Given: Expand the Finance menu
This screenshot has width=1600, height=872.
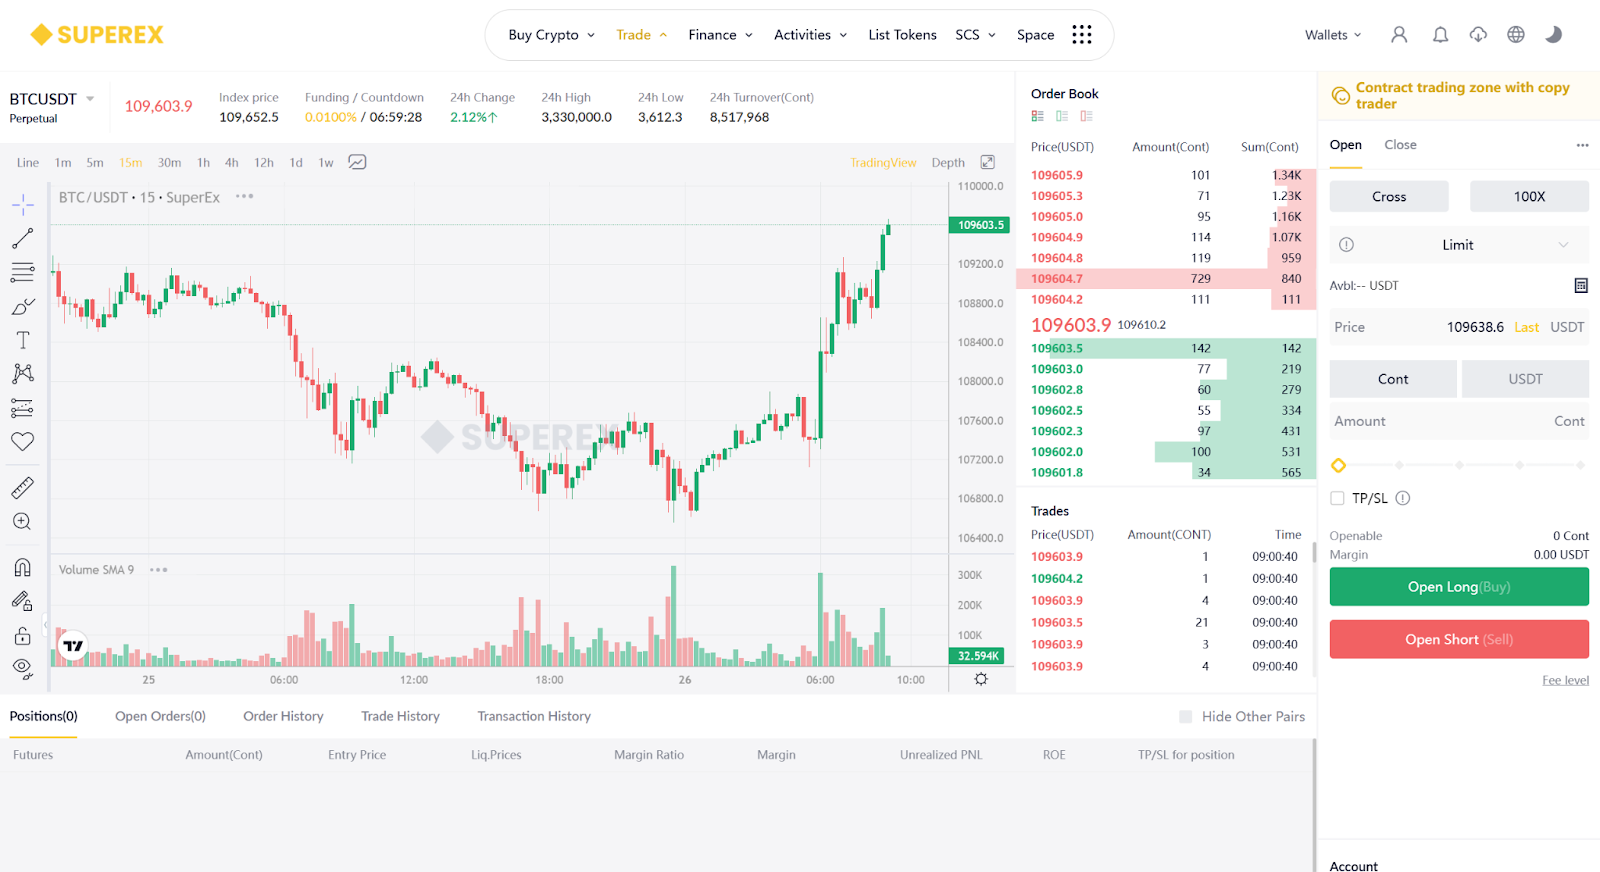Looking at the screenshot, I should 720,35.
